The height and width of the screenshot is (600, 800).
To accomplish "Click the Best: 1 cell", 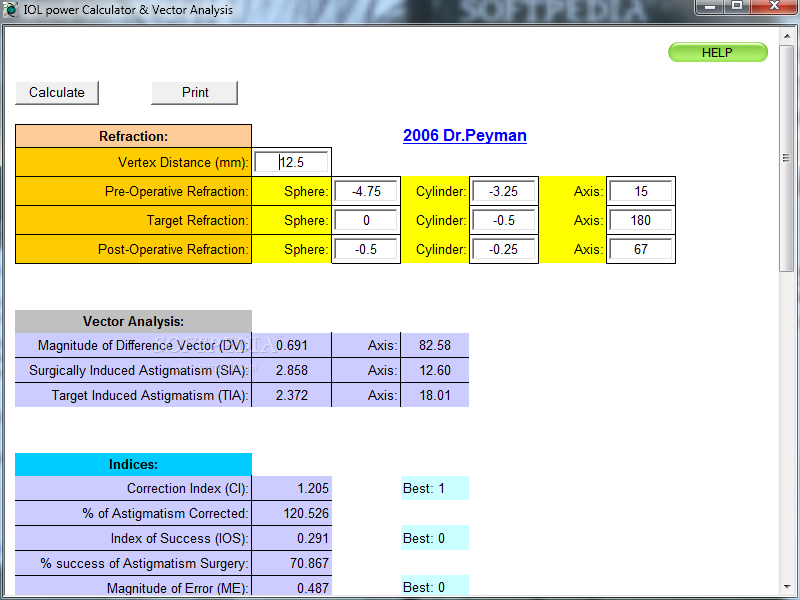I will coord(435,488).
